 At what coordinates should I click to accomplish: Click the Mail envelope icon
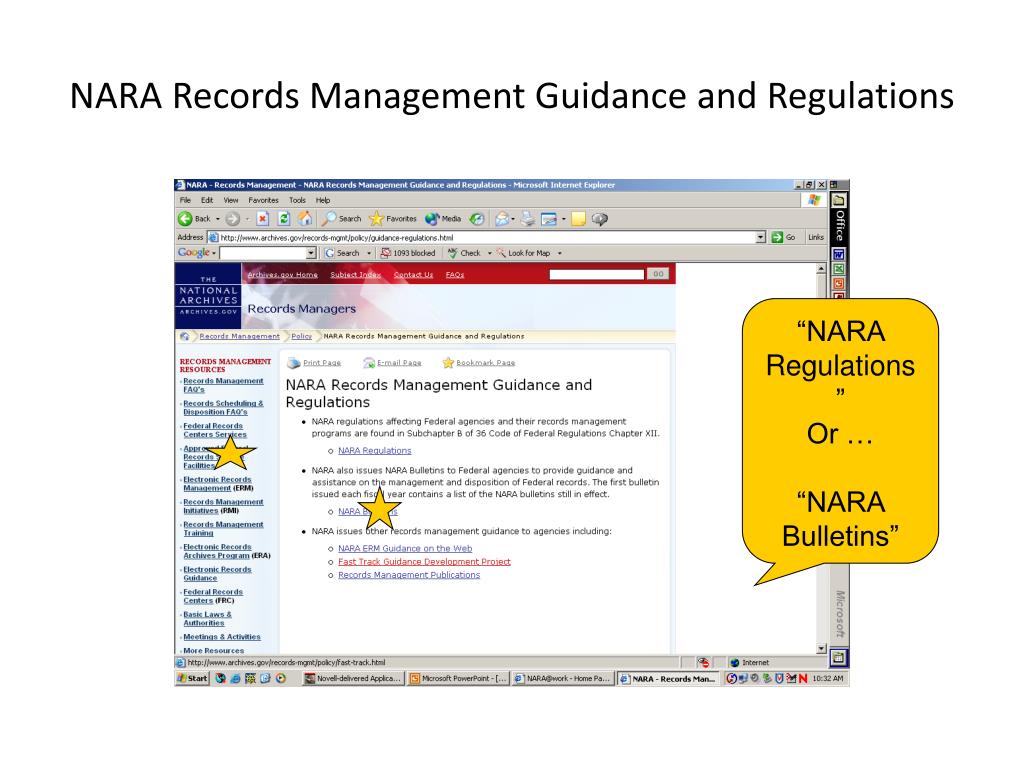(x=502, y=219)
